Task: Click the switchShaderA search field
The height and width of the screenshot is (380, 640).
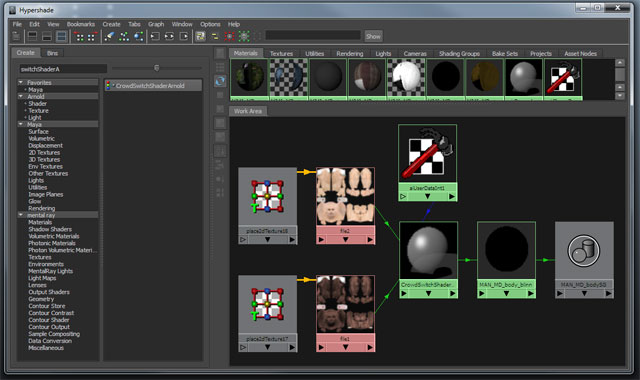Action: [63, 69]
